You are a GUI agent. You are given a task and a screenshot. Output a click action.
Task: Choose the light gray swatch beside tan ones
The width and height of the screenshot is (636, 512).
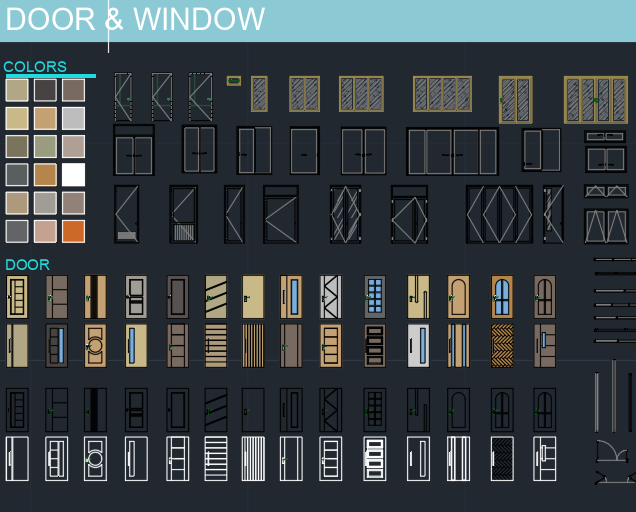point(73,118)
